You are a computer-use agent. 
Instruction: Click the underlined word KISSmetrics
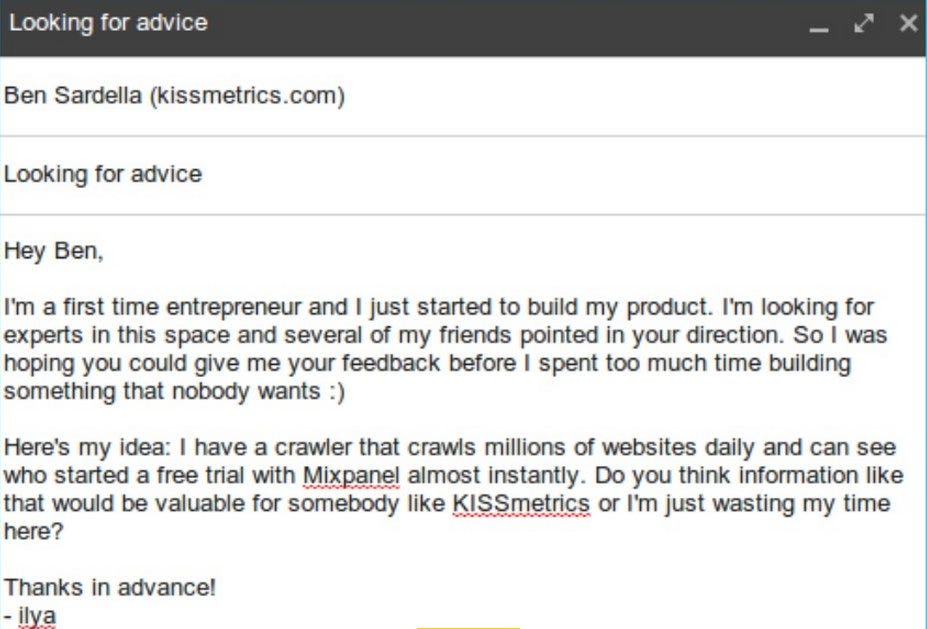[x=521, y=504]
